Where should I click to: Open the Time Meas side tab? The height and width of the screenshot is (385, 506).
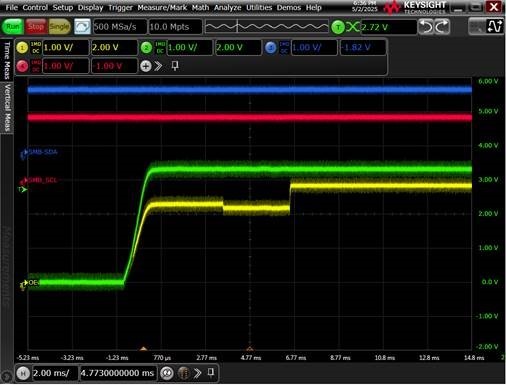(7, 60)
